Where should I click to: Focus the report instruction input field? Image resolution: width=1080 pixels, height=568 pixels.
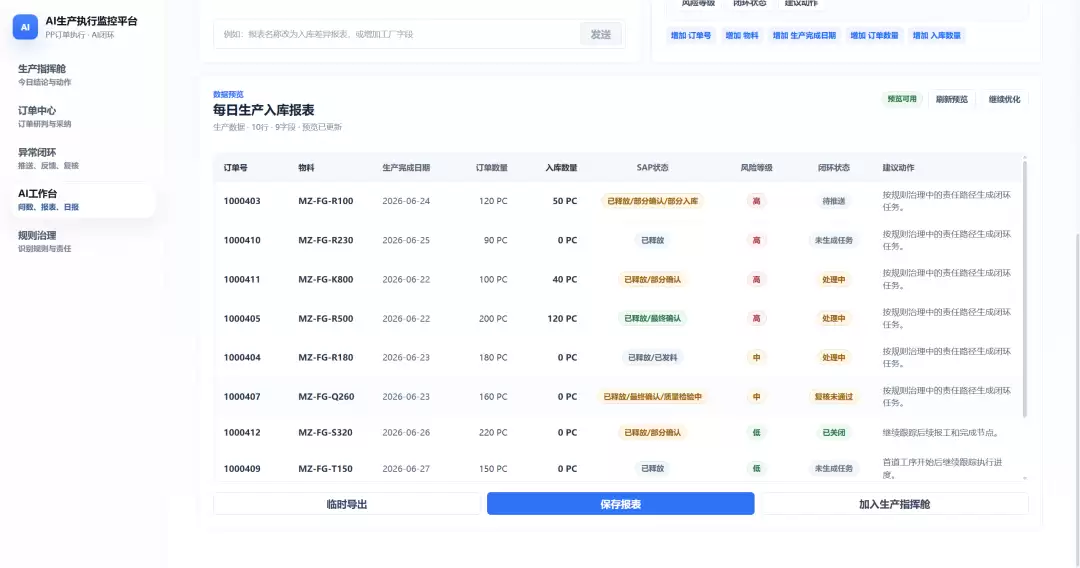pos(396,34)
